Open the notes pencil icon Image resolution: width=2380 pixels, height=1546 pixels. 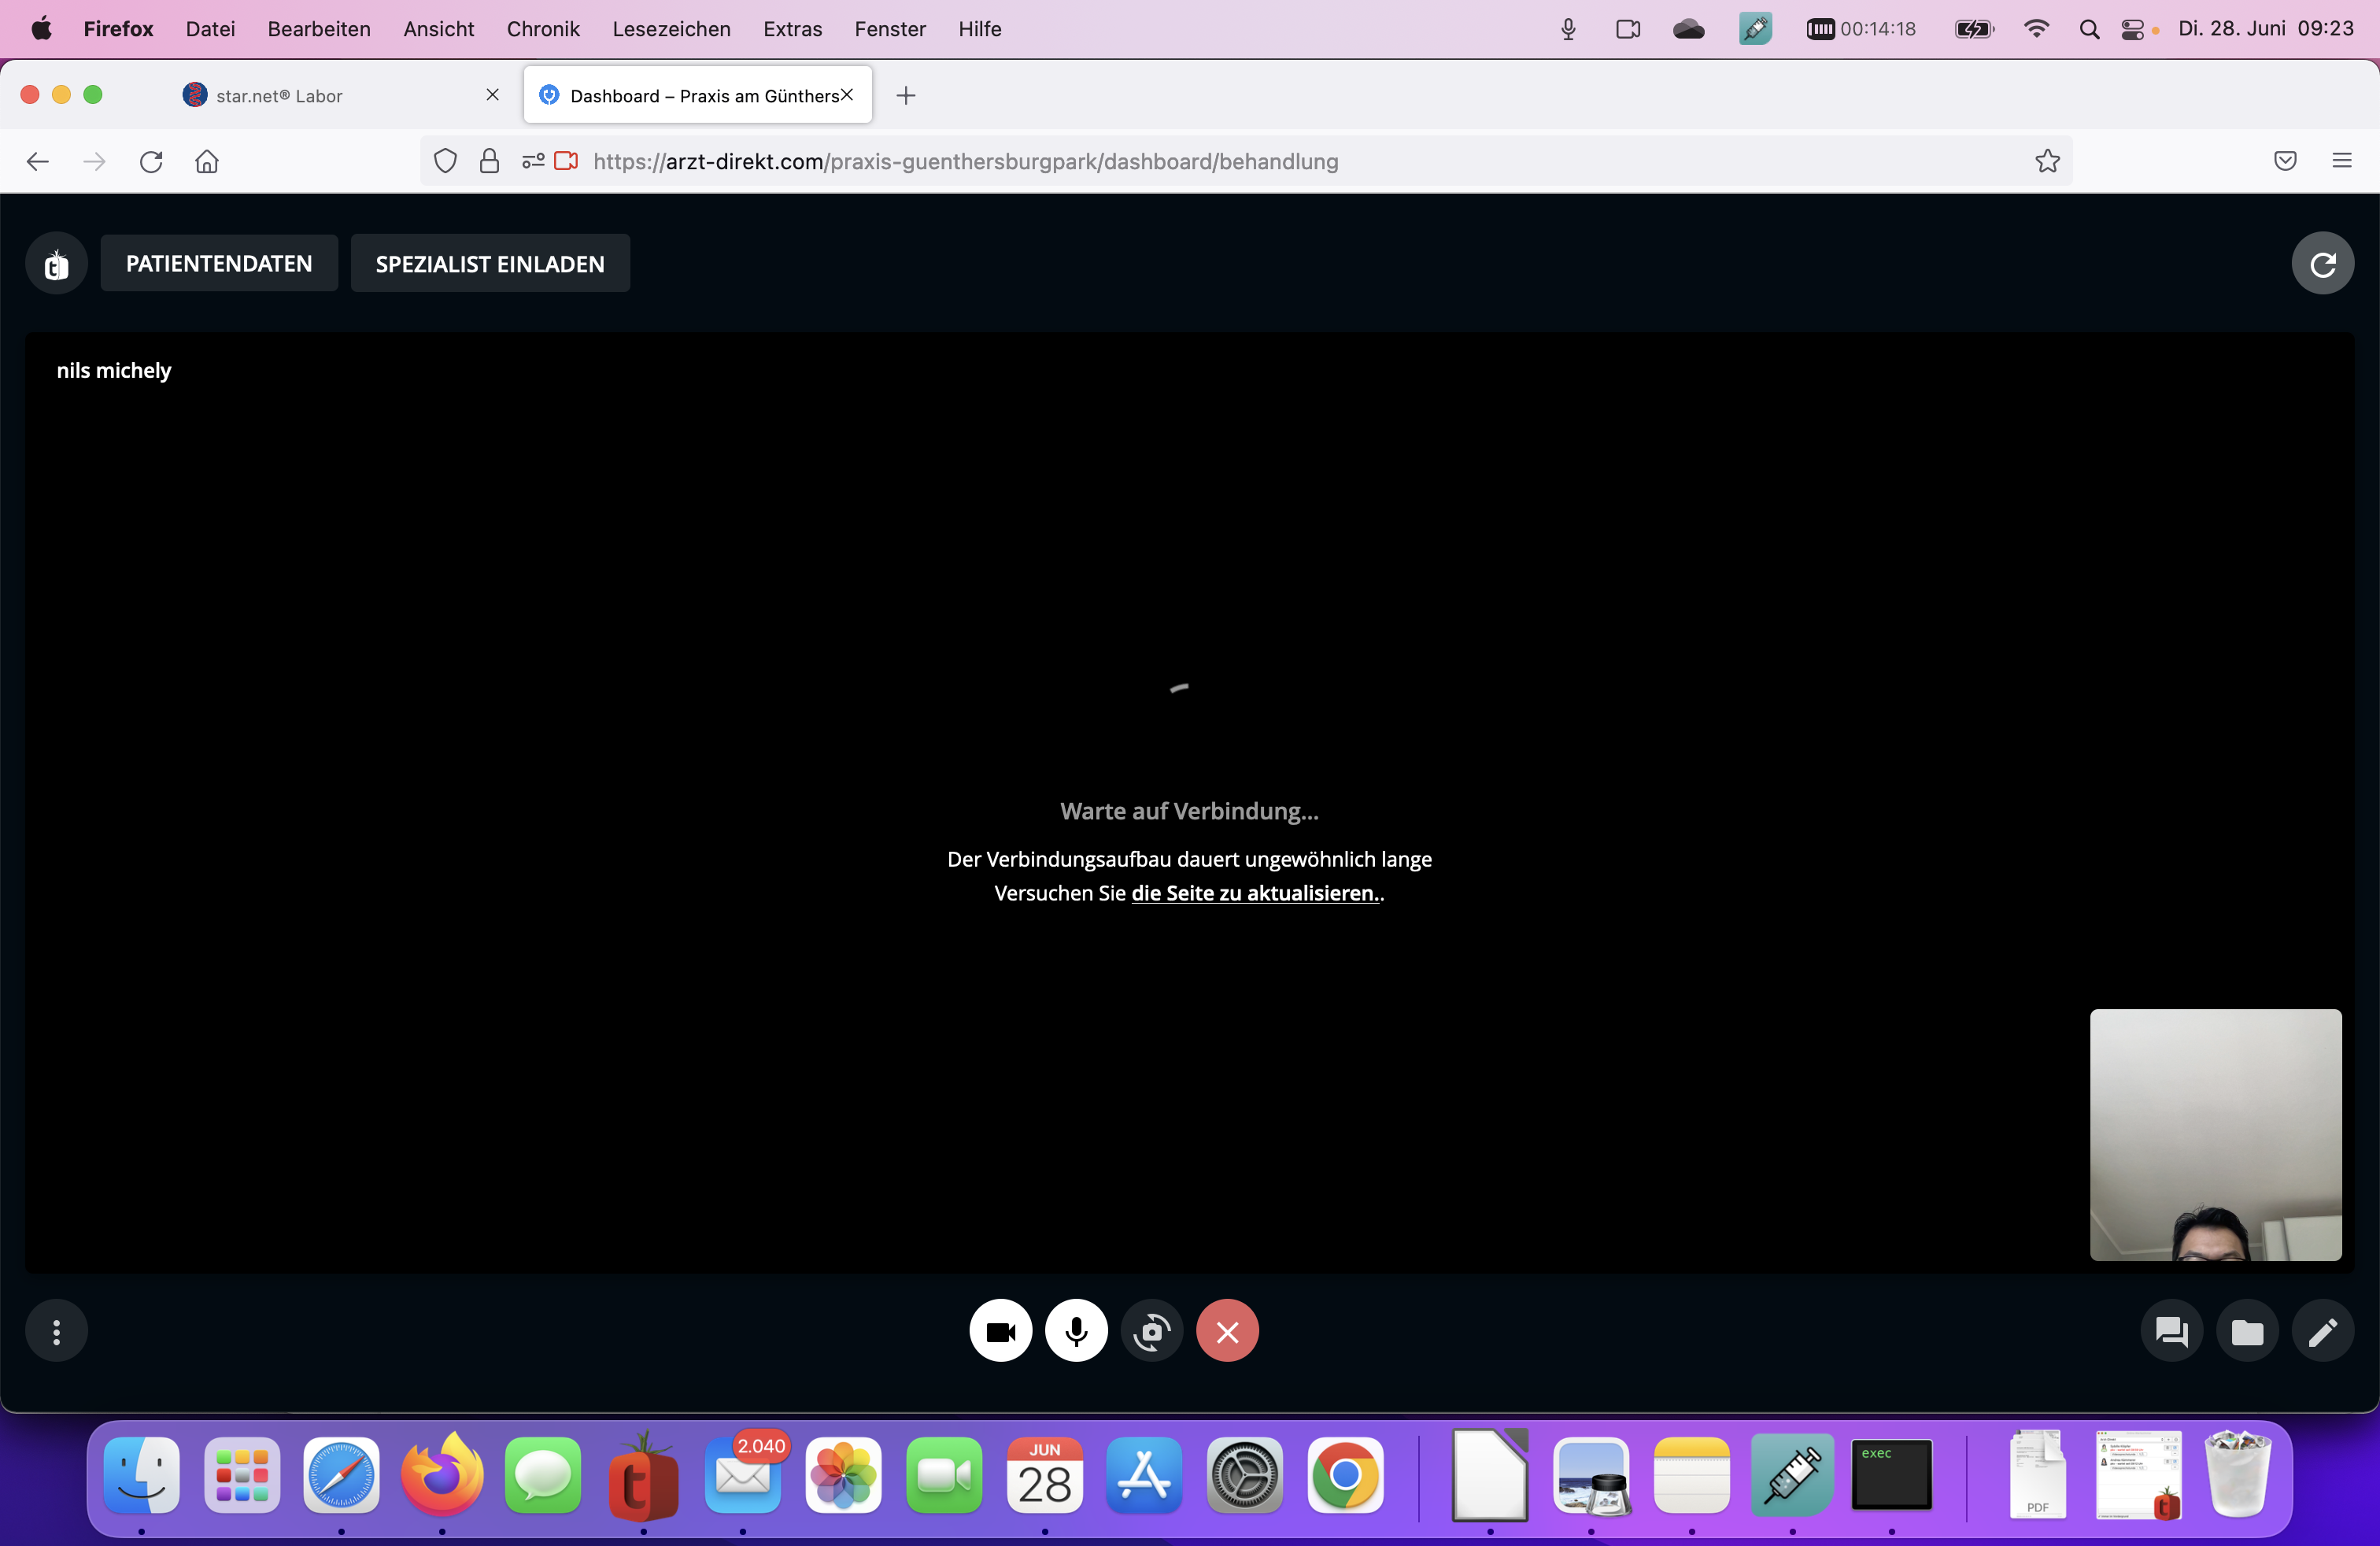coord(2322,1331)
